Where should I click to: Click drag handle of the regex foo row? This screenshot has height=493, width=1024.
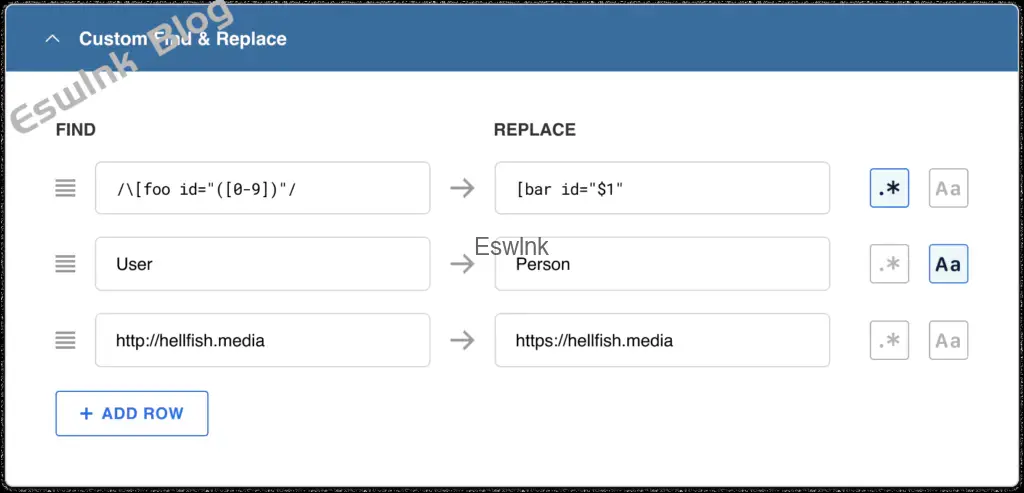(x=66, y=188)
